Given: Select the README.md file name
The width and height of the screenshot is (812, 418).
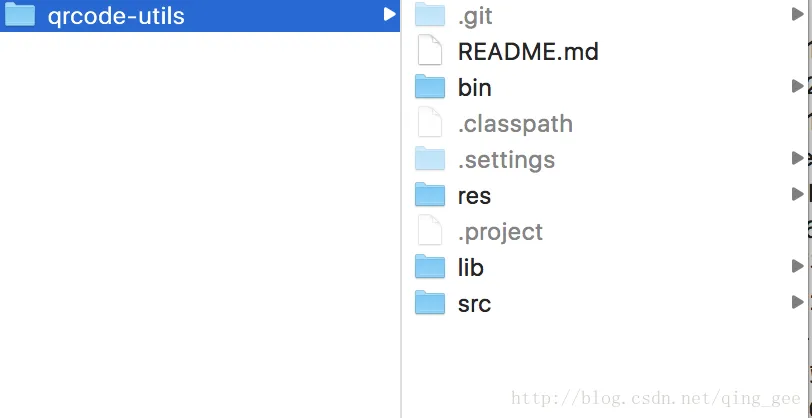Looking at the screenshot, I should point(528,51).
